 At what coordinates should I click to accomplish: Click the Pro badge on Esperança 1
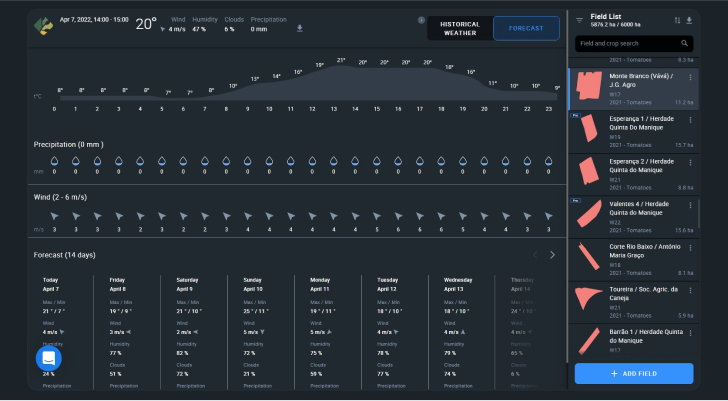(575, 115)
